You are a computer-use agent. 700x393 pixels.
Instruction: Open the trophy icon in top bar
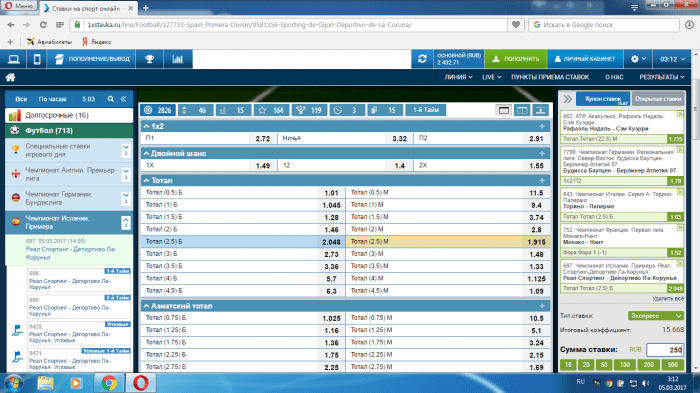click(x=150, y=59)
